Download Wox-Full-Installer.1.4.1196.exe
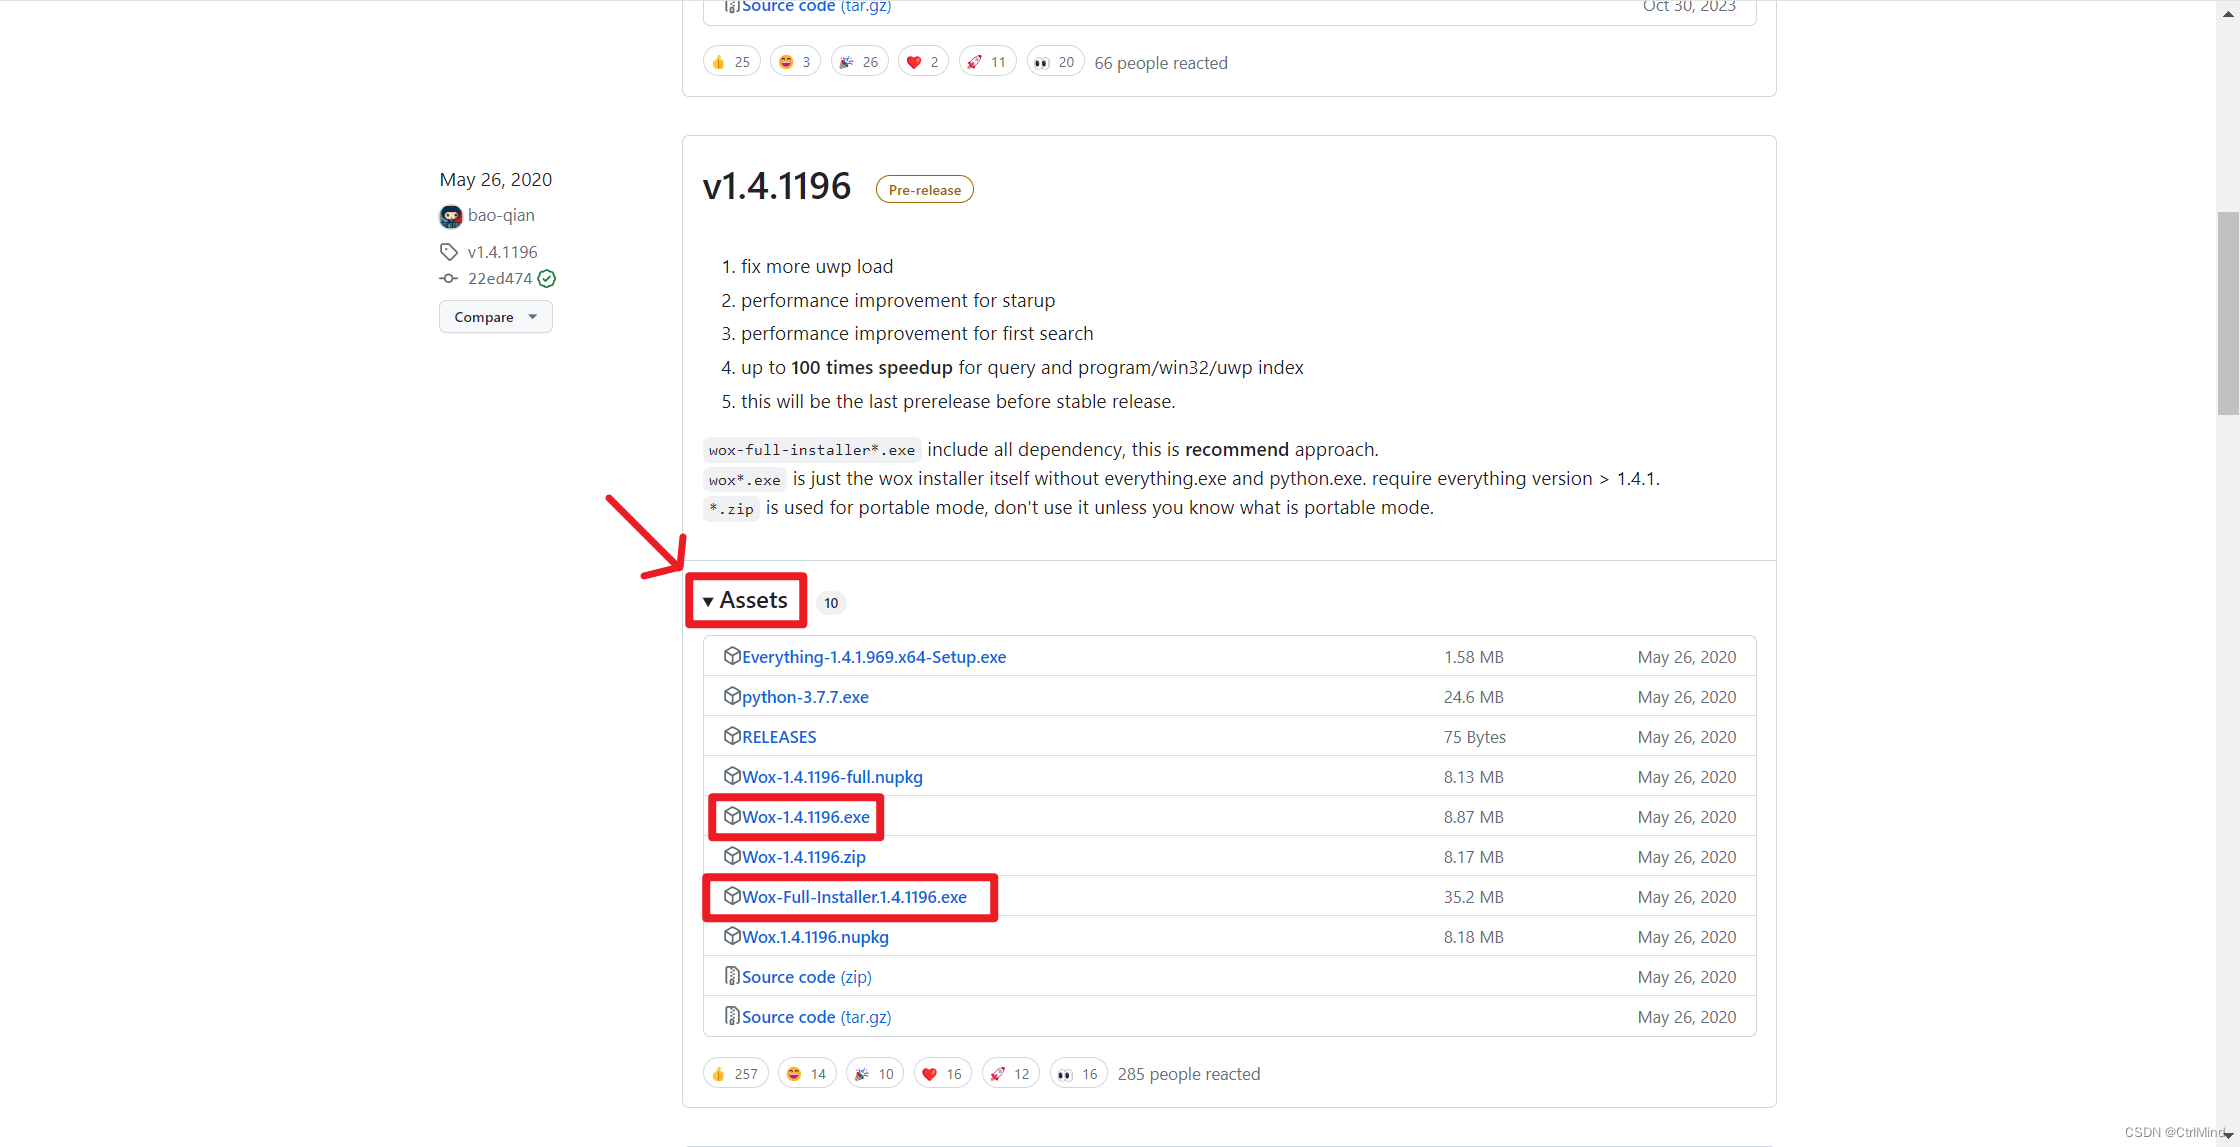Image resolution: width=2240 pixels, height=1147 pixels. click(x=854, y=897)
